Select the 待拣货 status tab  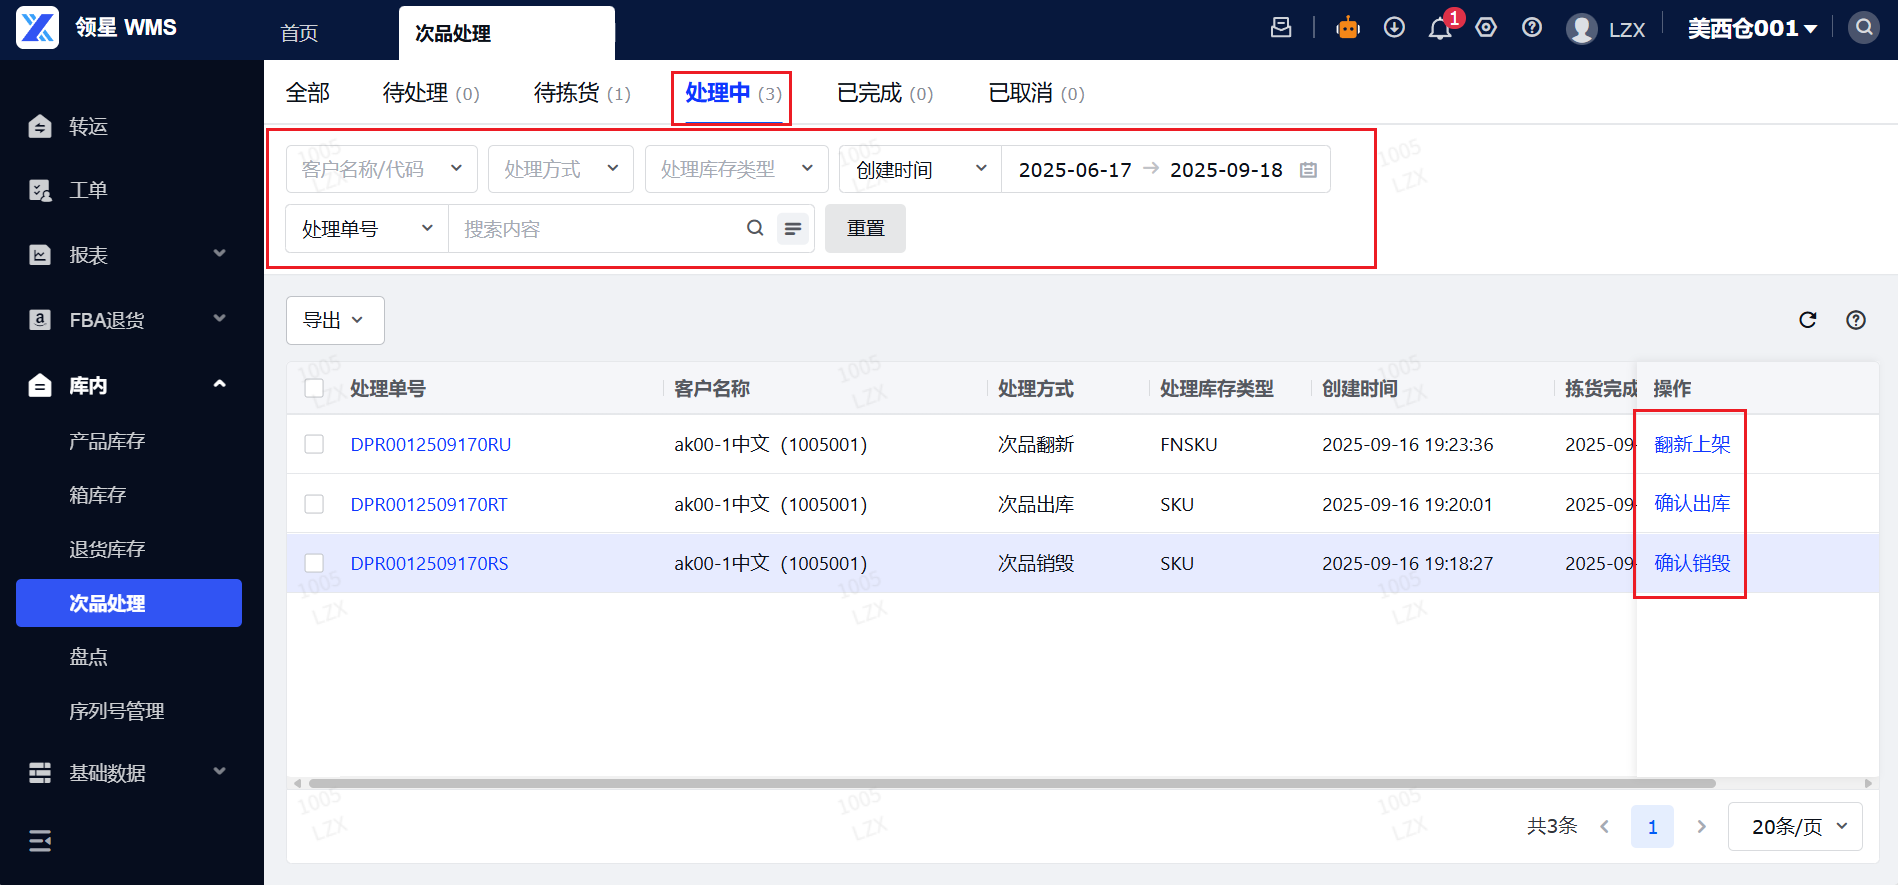tap(582, 93)
